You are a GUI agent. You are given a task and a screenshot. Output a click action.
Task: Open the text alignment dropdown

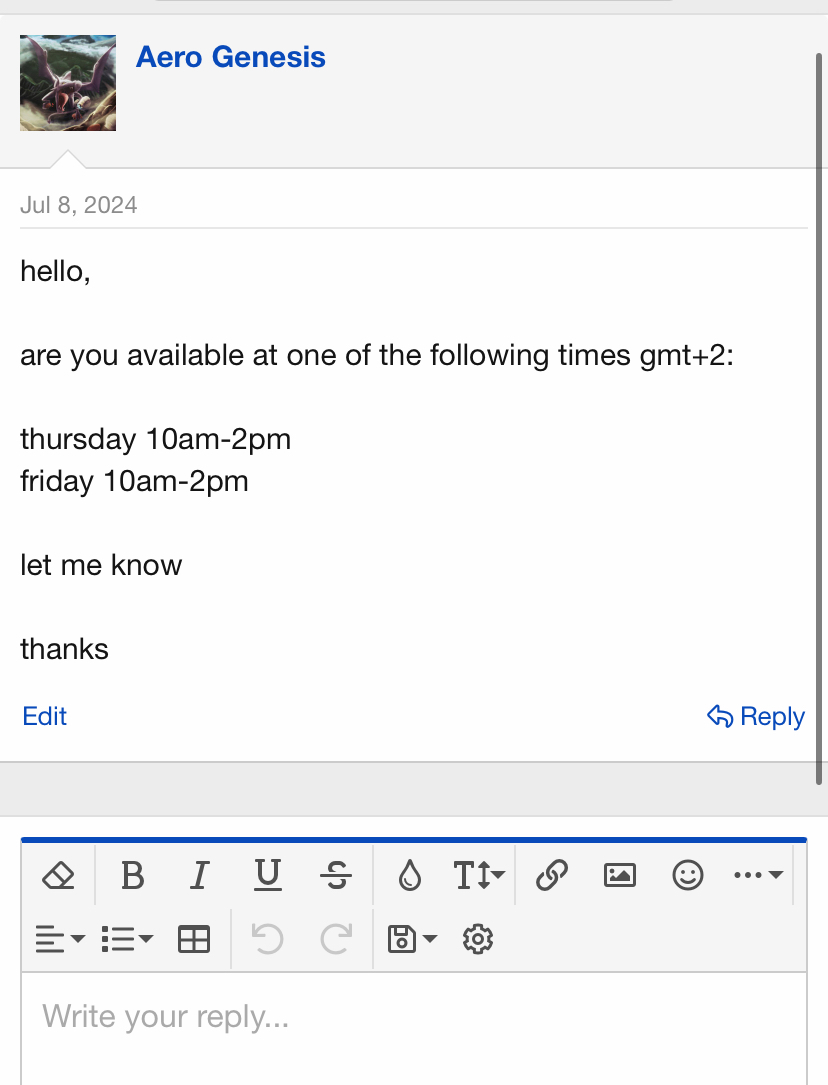tap(60, 940)
